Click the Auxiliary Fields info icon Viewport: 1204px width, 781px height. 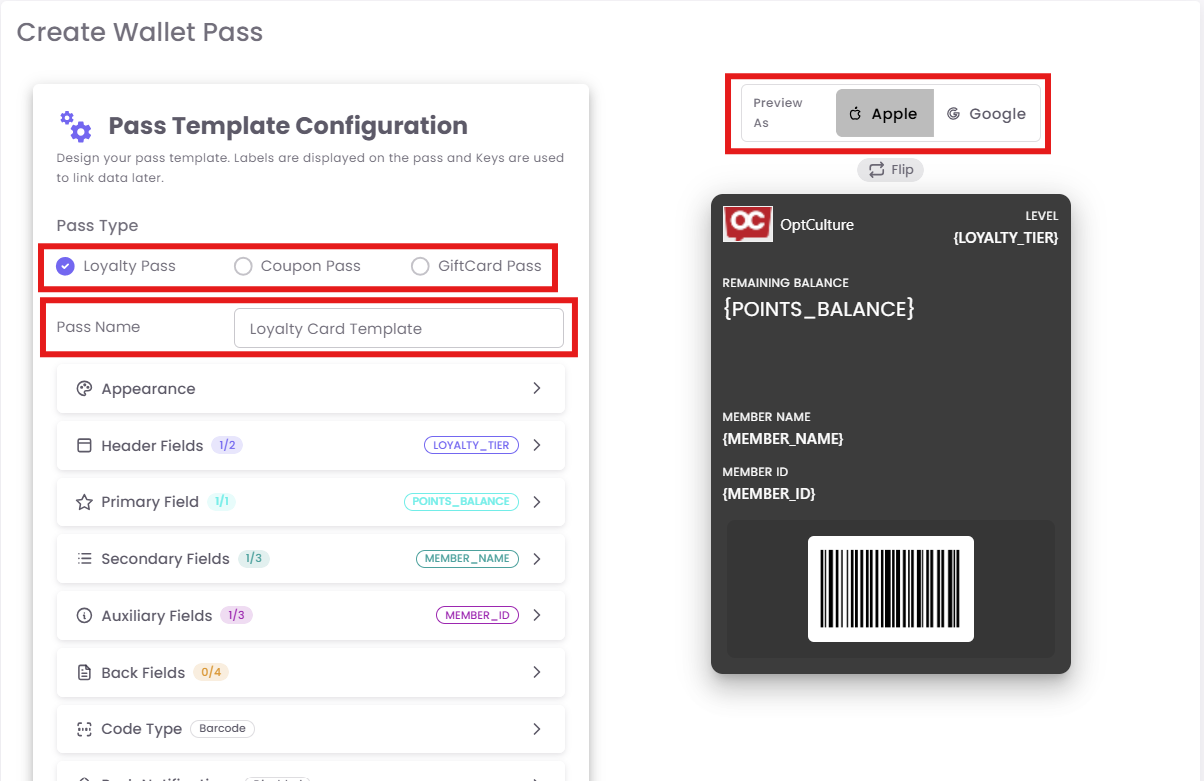[x=84, y=616]
